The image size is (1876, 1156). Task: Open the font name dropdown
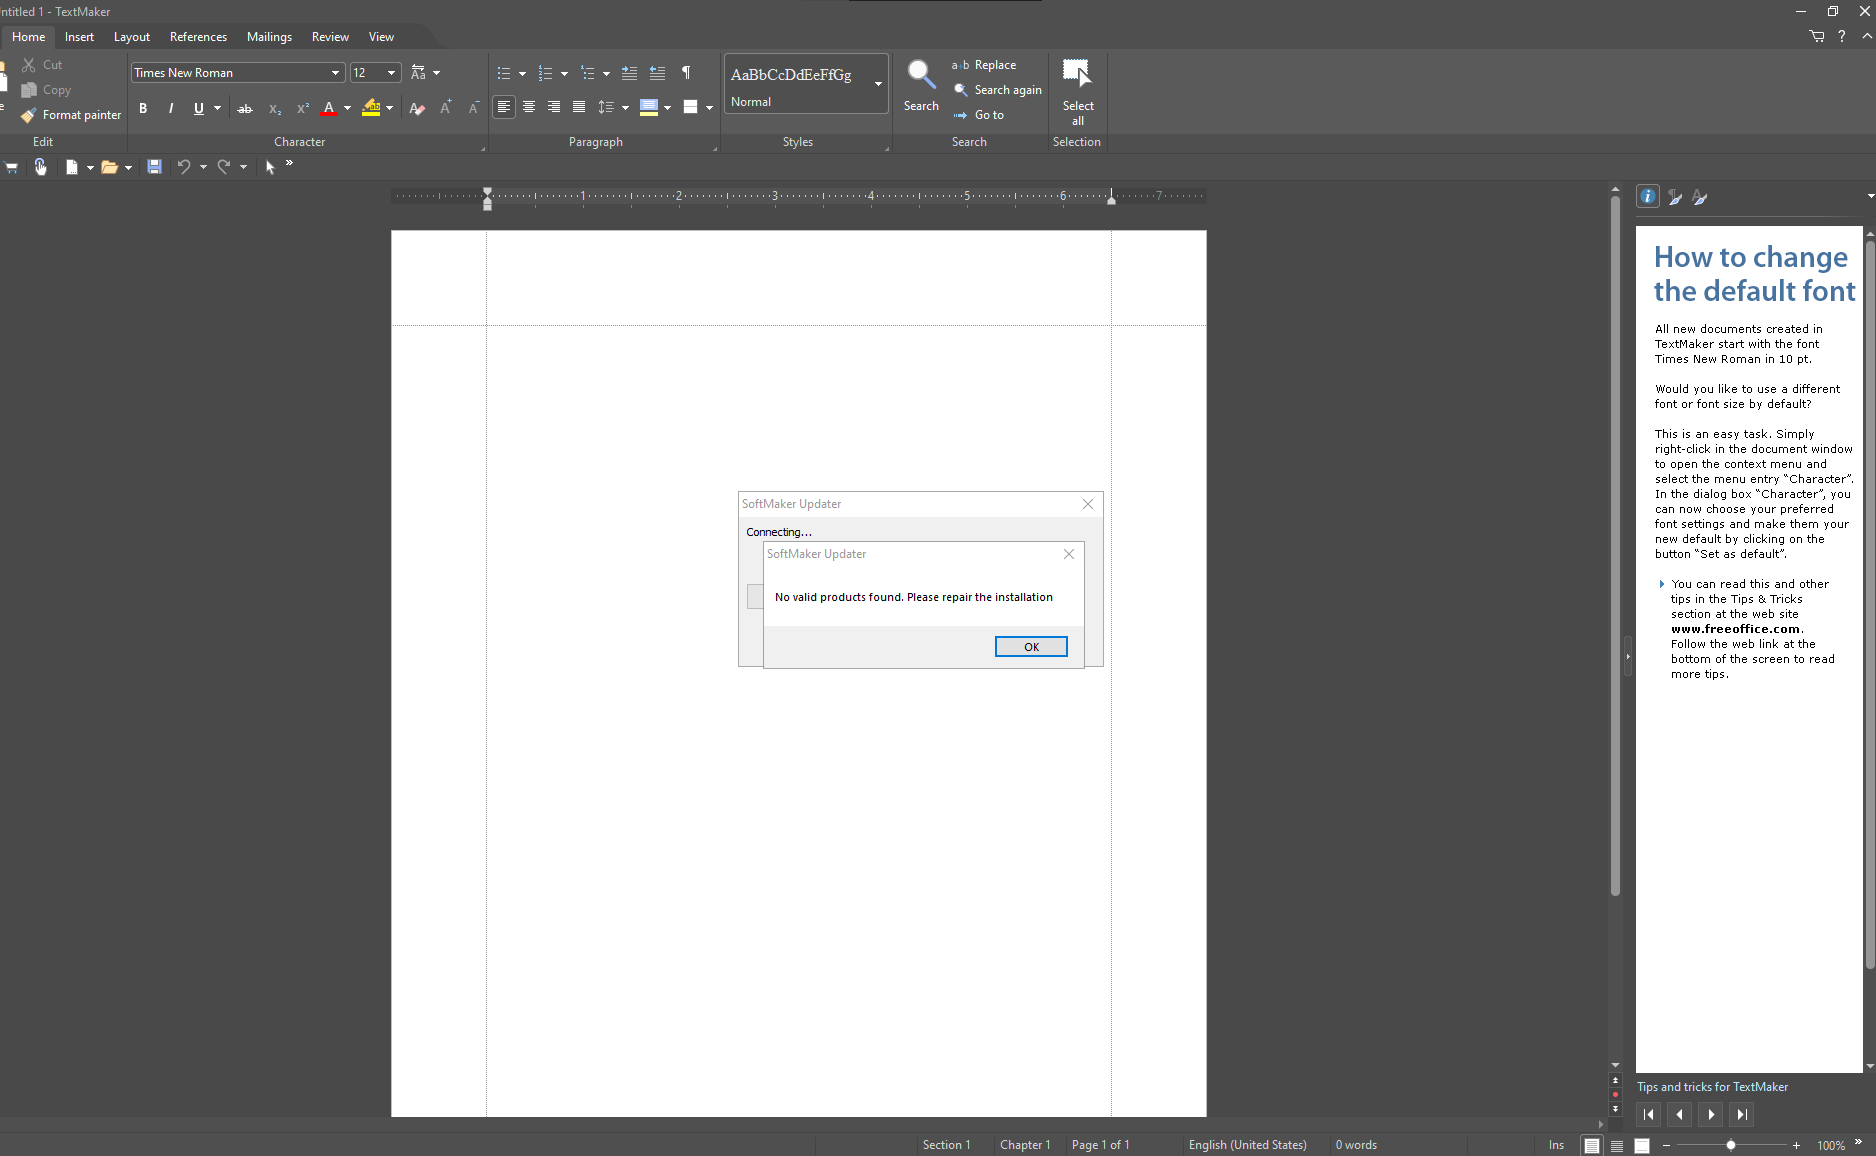(x=336, y=73)
